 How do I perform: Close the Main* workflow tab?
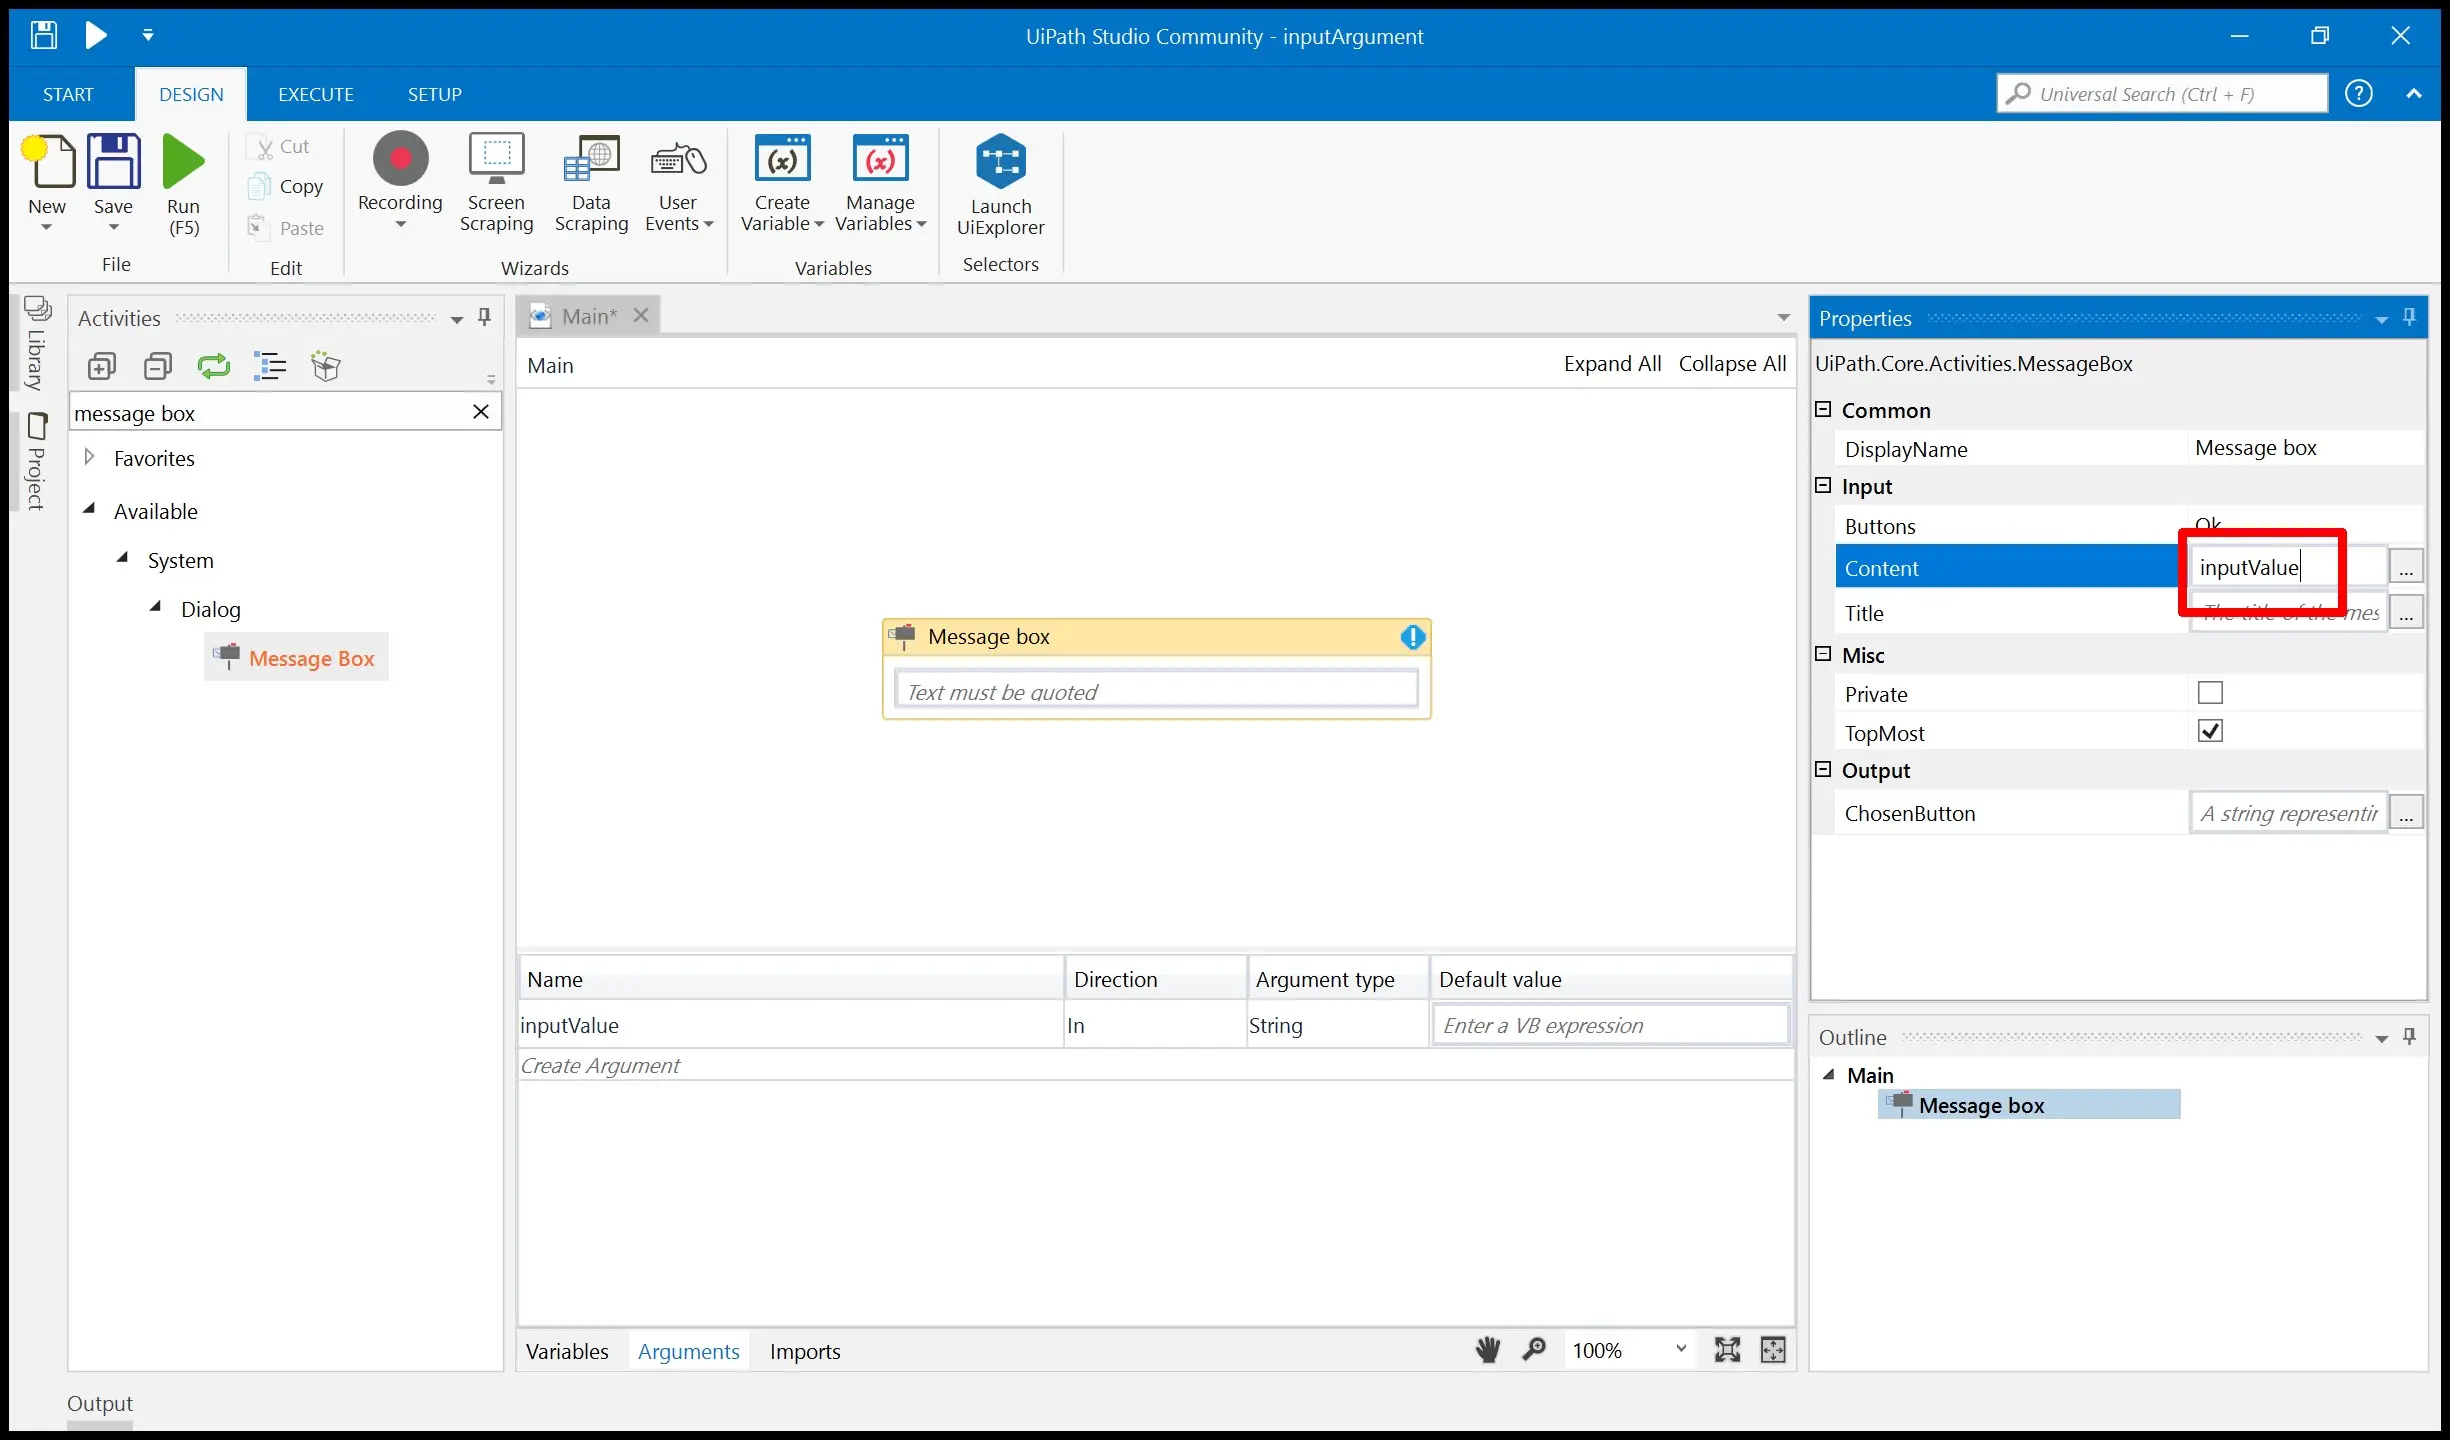(641, 315)
